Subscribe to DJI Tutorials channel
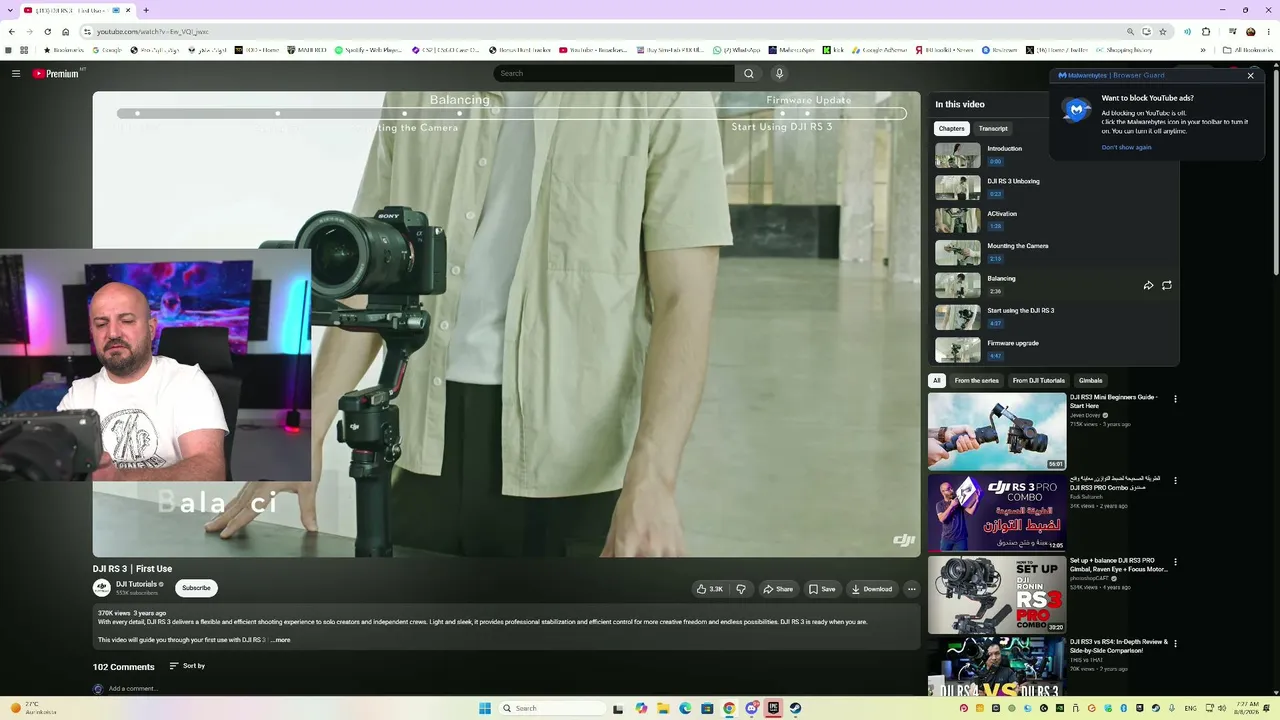This screenshot has width=1280, height=720. coord(196,588)
